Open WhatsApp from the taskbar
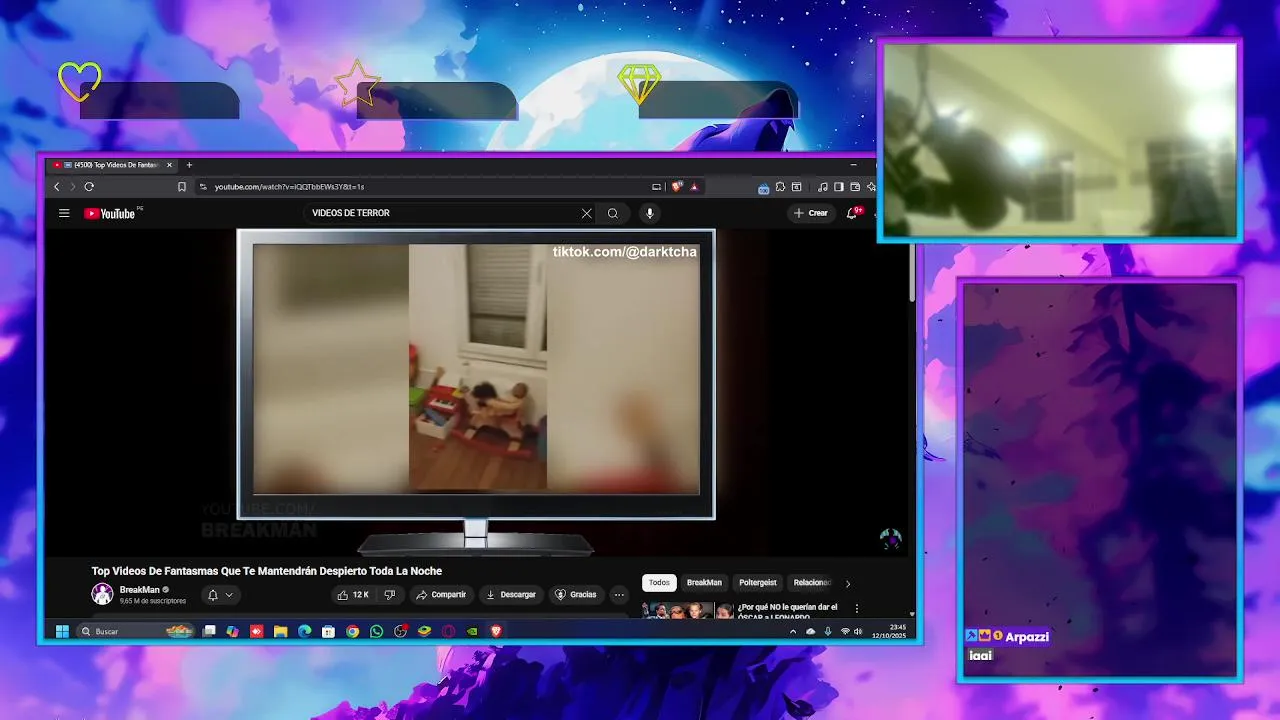Viewport: 1280px width, 720px height. point(377,631)
